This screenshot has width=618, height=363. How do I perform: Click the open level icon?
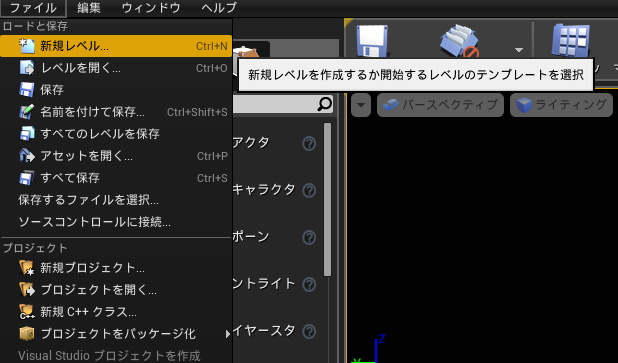point(27,68)
